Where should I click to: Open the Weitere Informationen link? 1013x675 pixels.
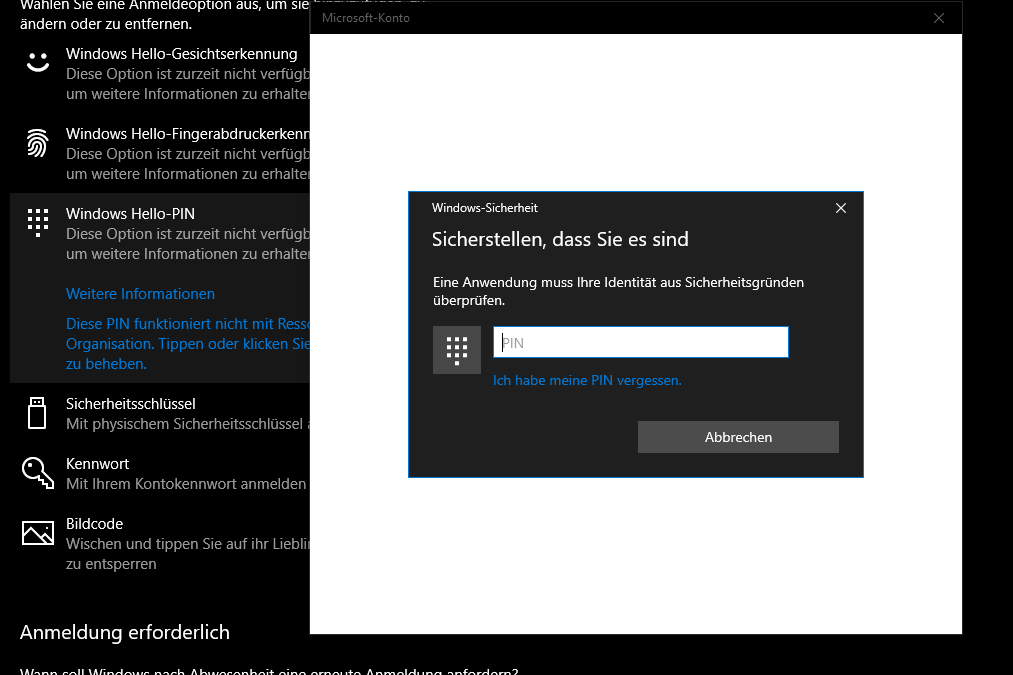click(140, 294)
